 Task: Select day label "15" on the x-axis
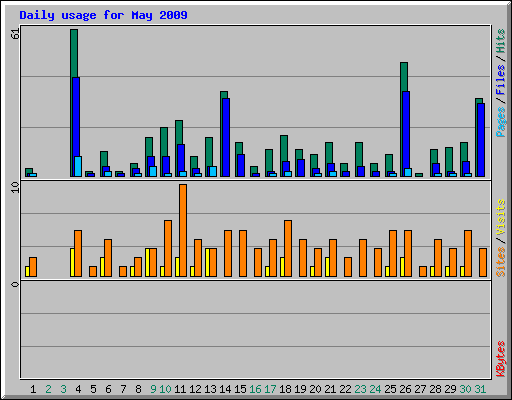coord(240,389)
